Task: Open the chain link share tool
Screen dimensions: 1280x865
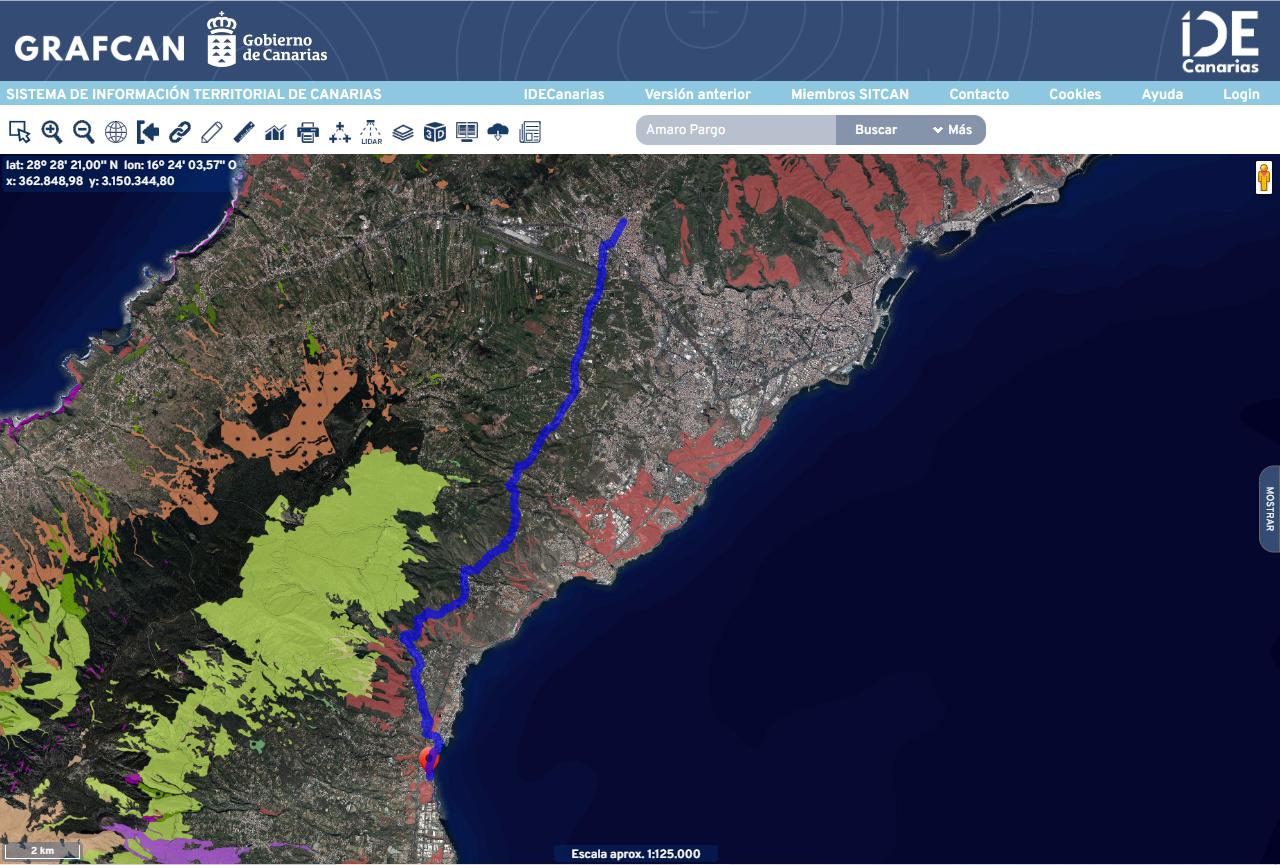Action: point(180,131)
